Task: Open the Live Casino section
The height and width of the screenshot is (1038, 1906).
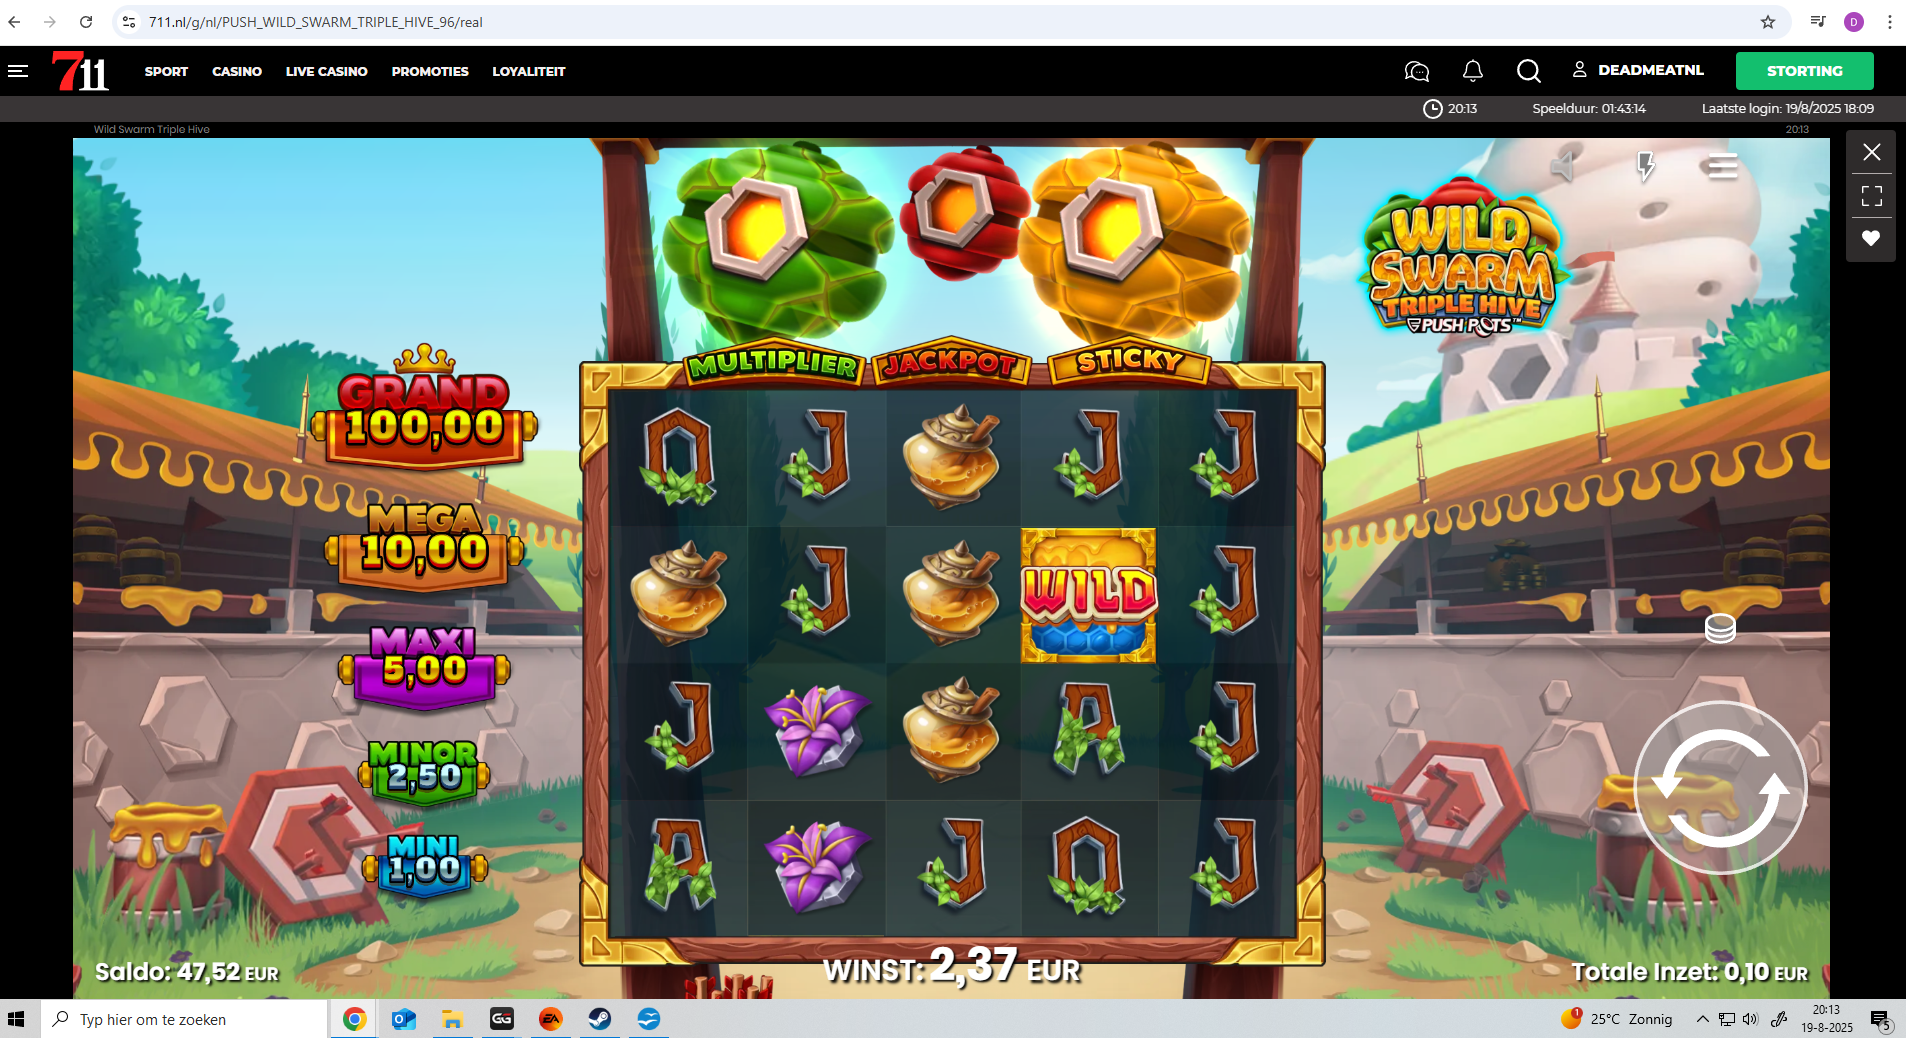Action: point(326,71)
